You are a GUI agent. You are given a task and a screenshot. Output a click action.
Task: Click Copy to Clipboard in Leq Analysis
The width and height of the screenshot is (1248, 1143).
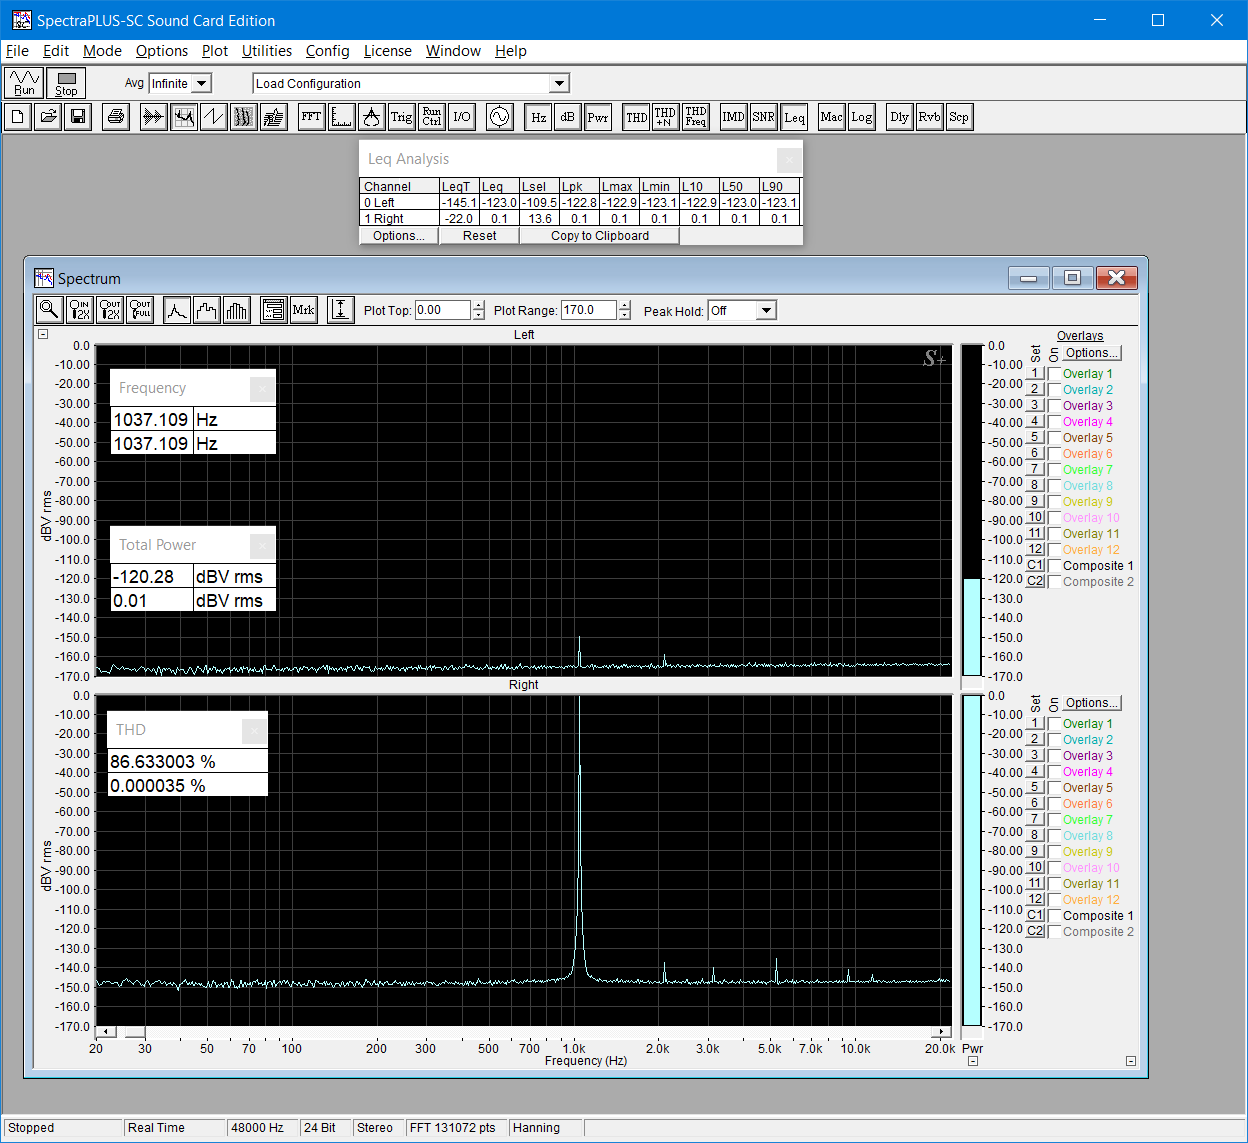click(600, 236)
